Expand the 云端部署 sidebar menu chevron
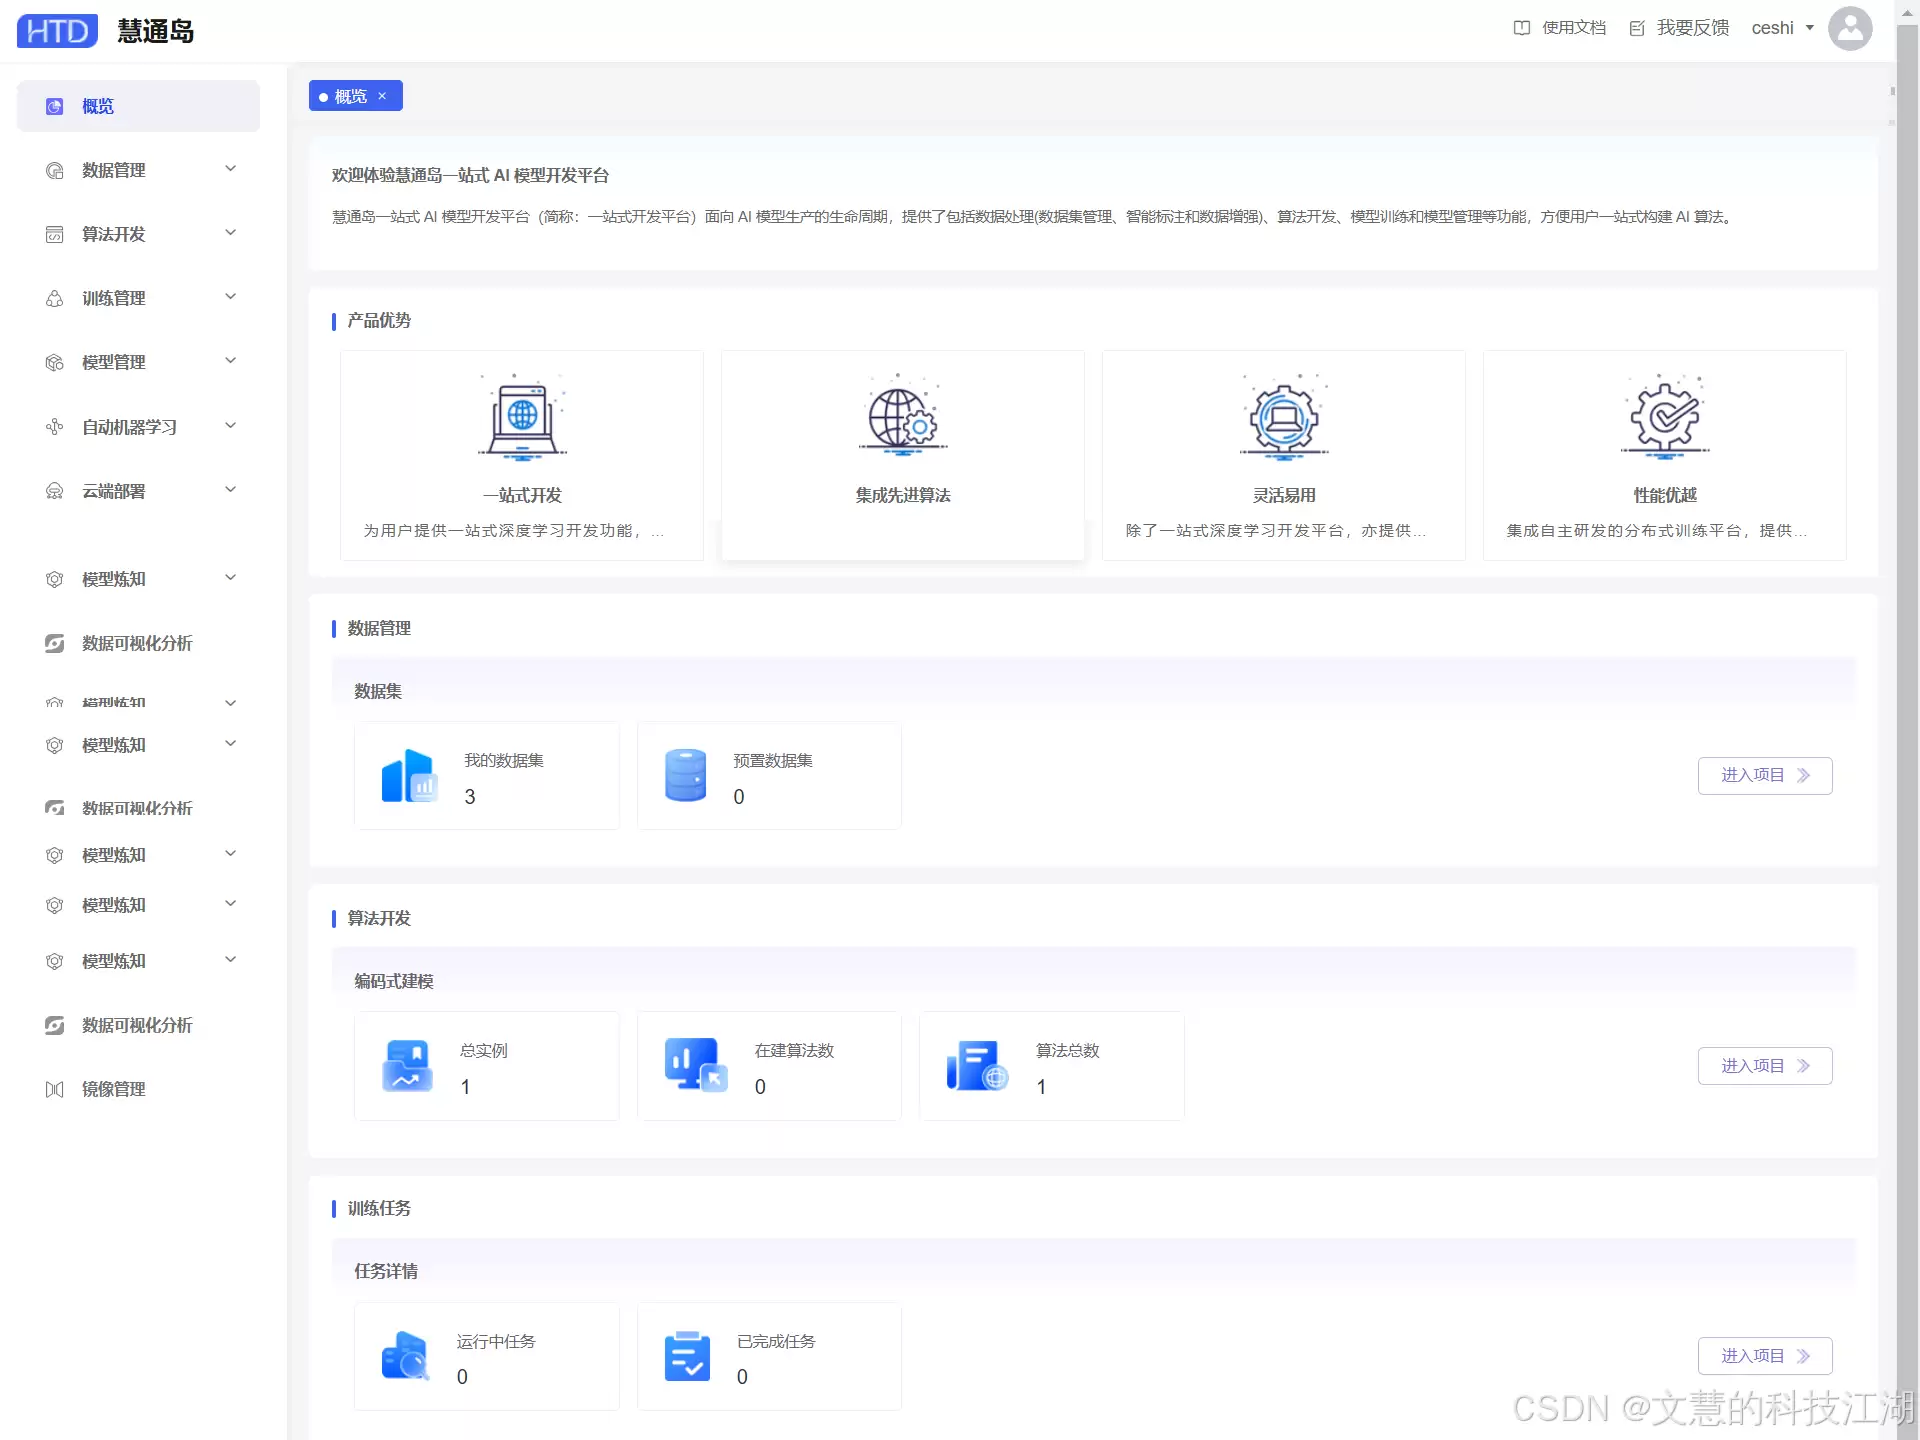Viewport: 1920px width, 1440px height. [231, 490]
